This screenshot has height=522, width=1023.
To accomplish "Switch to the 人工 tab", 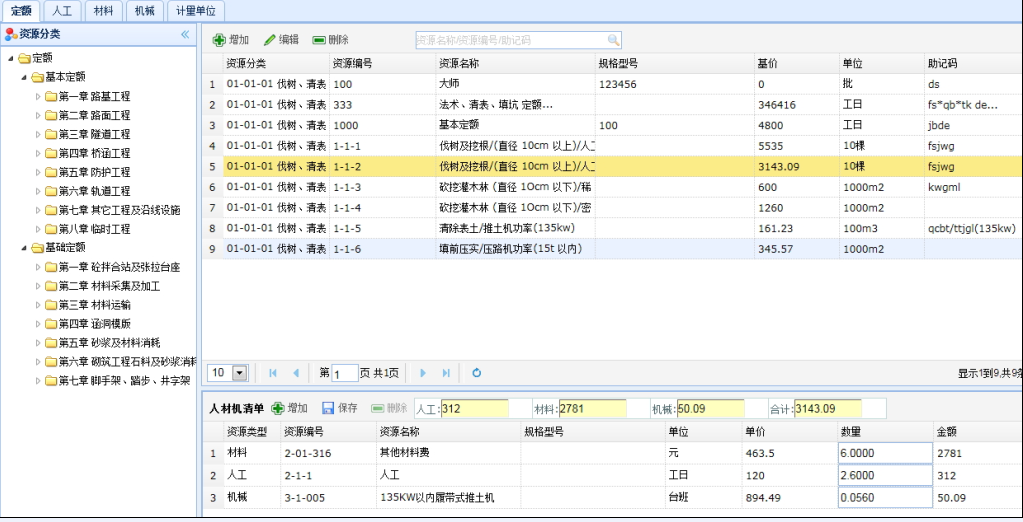I will (x=62, y=10).
